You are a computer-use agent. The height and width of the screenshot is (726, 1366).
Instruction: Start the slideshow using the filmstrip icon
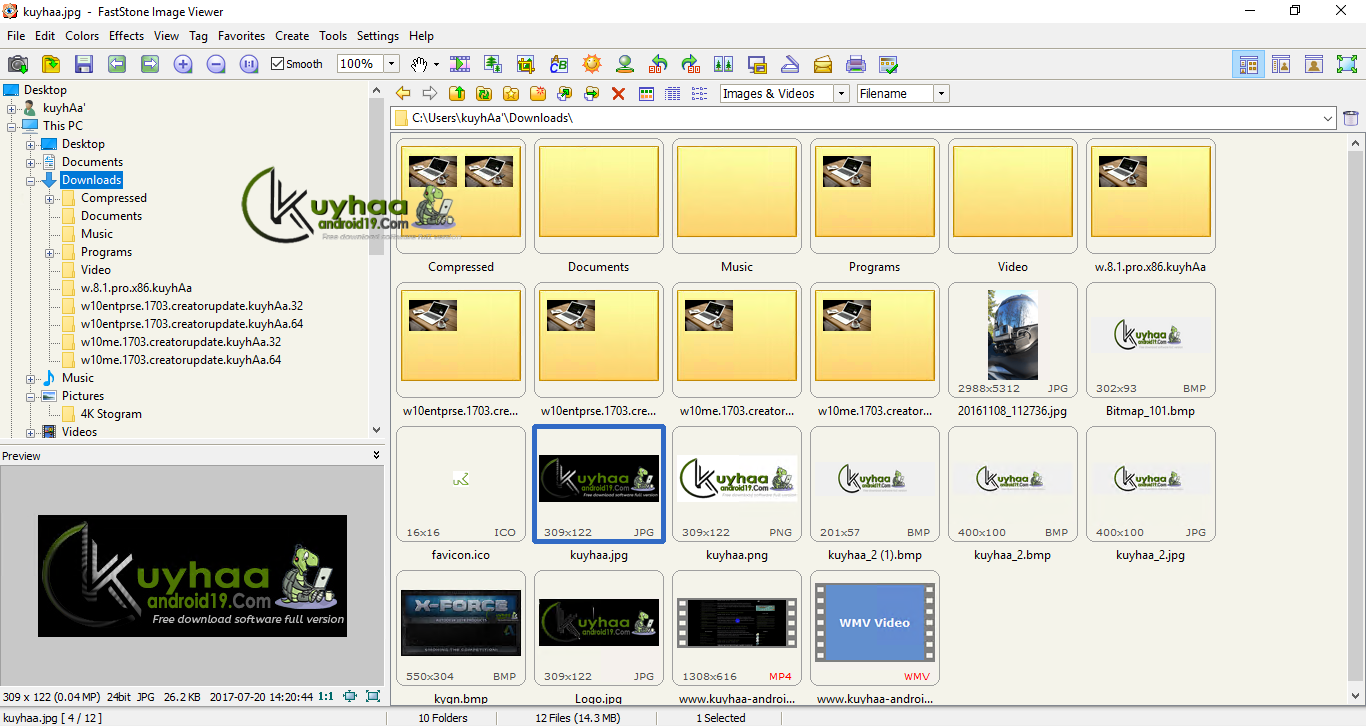click(x=460, y=64)
